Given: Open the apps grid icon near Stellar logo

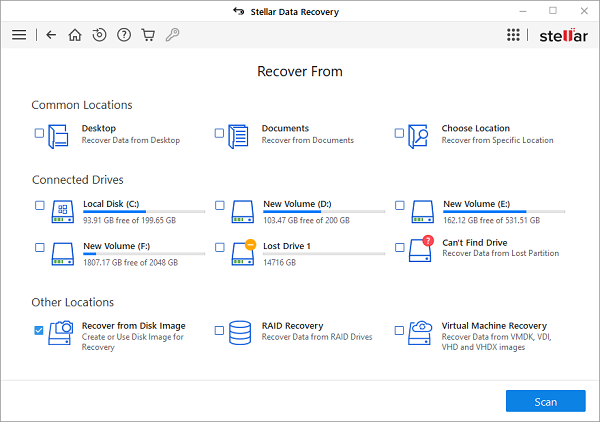Looking at the screenshot, I should pyautogui.click(x=513, y=35).
